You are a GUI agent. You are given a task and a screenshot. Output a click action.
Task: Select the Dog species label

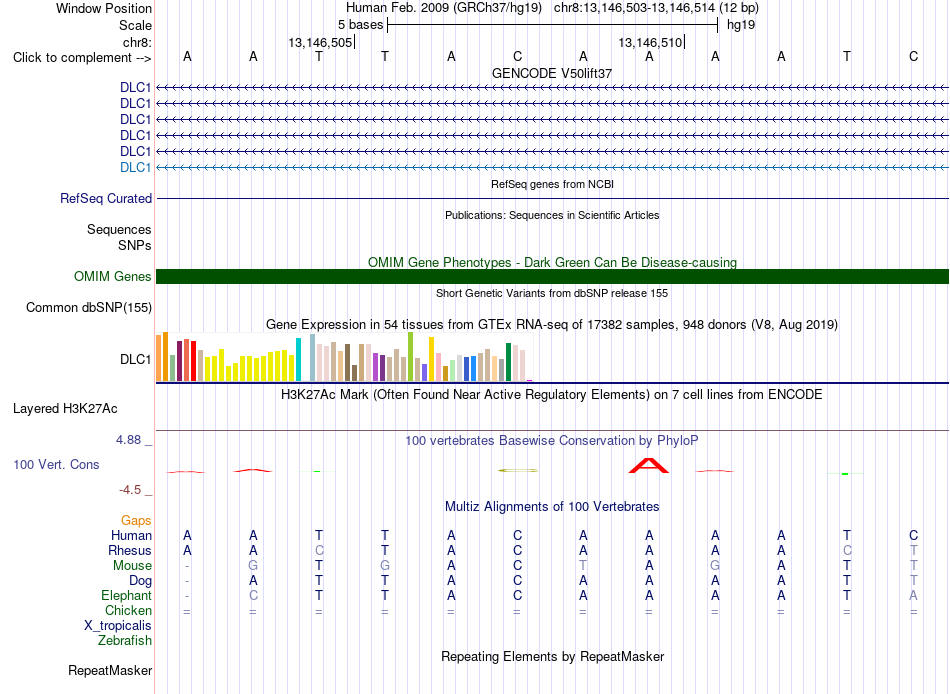click(x=140, y=581)
